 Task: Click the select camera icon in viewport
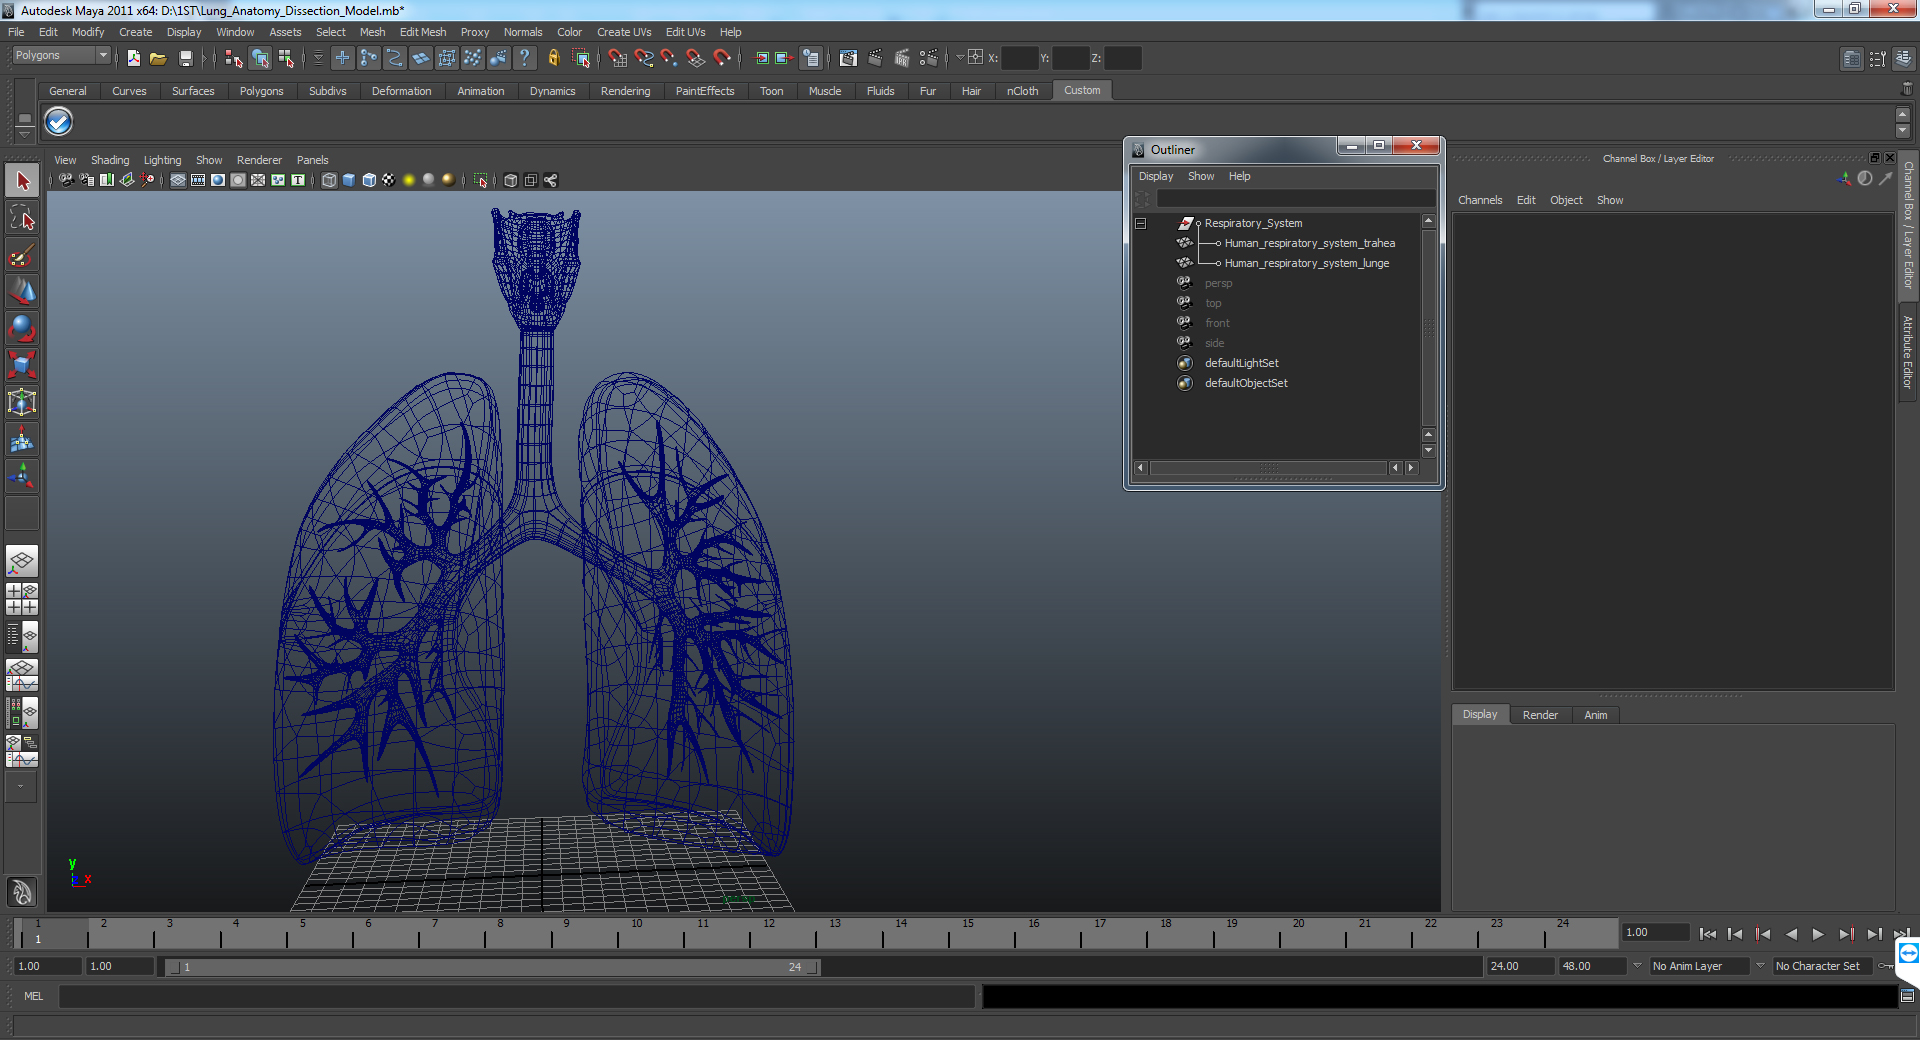click(x=66, y=180)
